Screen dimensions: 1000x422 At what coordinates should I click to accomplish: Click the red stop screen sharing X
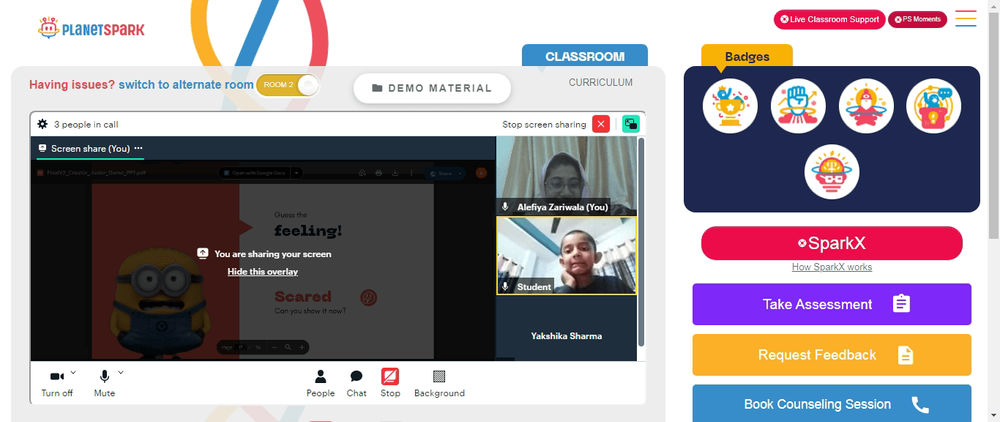coord(601,124)
